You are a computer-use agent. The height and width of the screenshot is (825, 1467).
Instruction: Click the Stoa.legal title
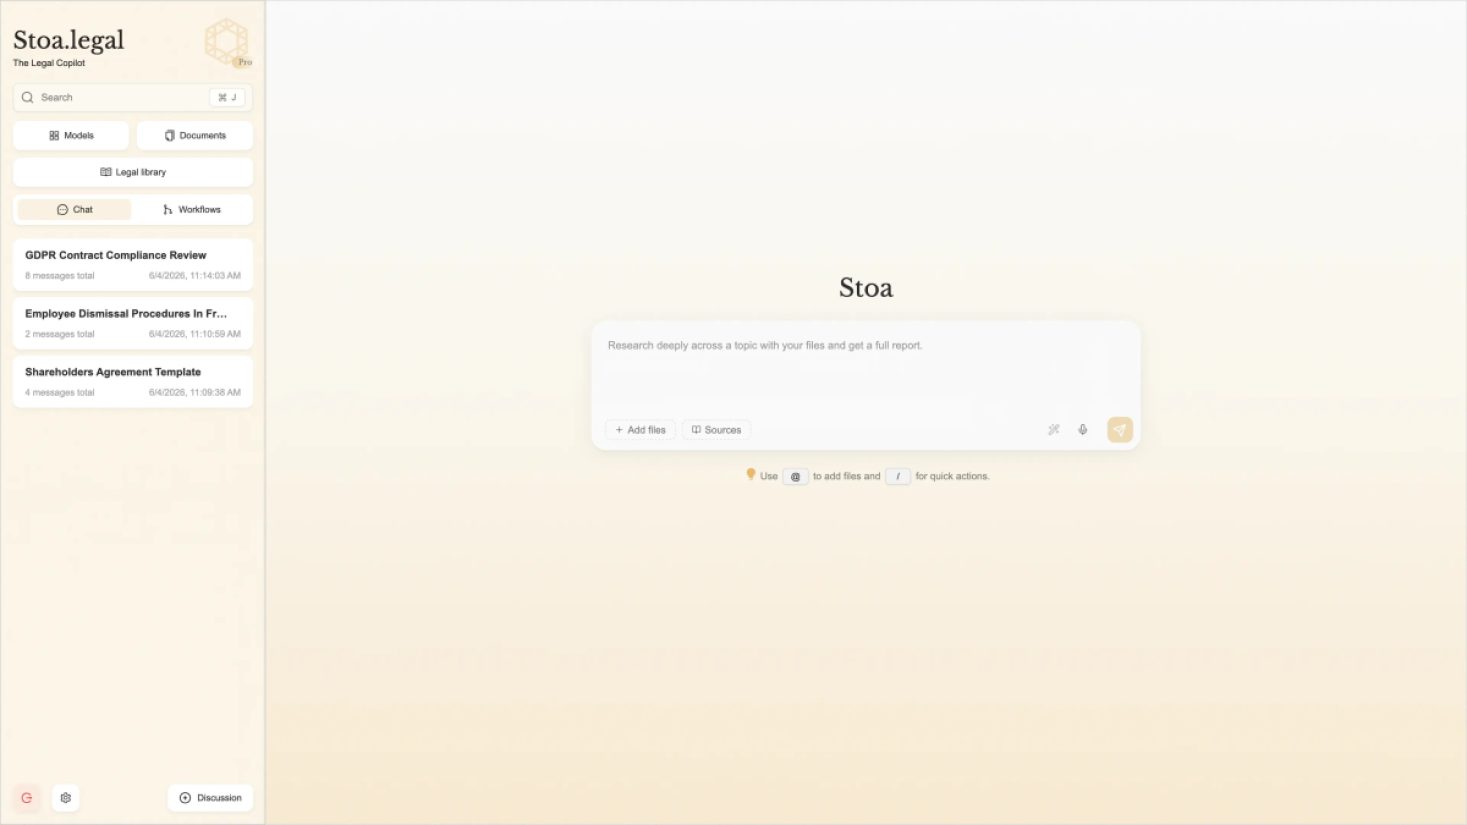[69, 40]
